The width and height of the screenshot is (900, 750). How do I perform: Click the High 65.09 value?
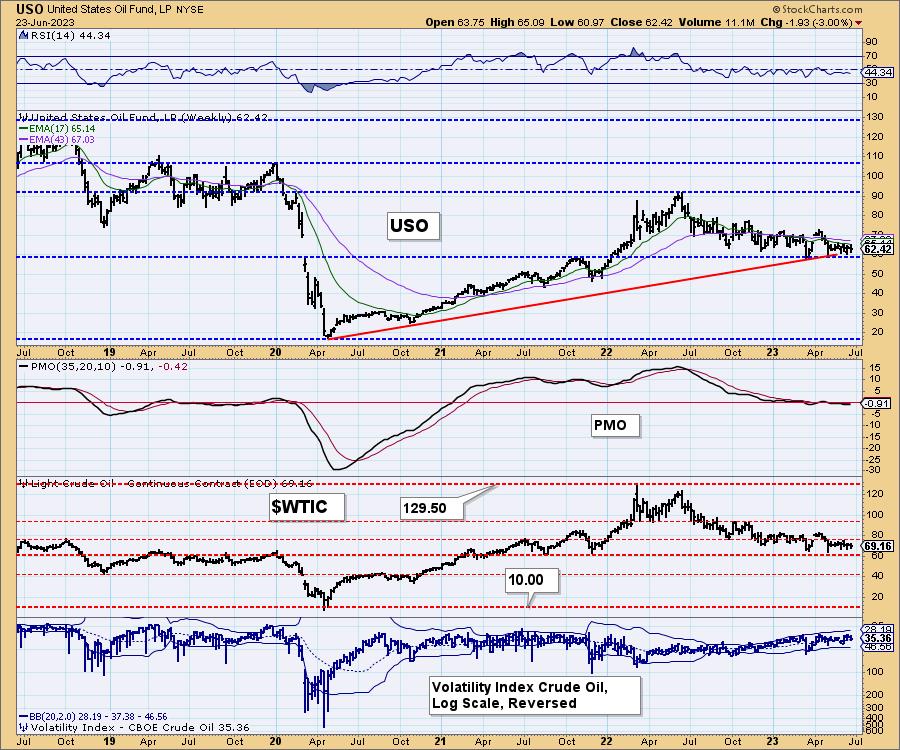(x=517, y=22)
